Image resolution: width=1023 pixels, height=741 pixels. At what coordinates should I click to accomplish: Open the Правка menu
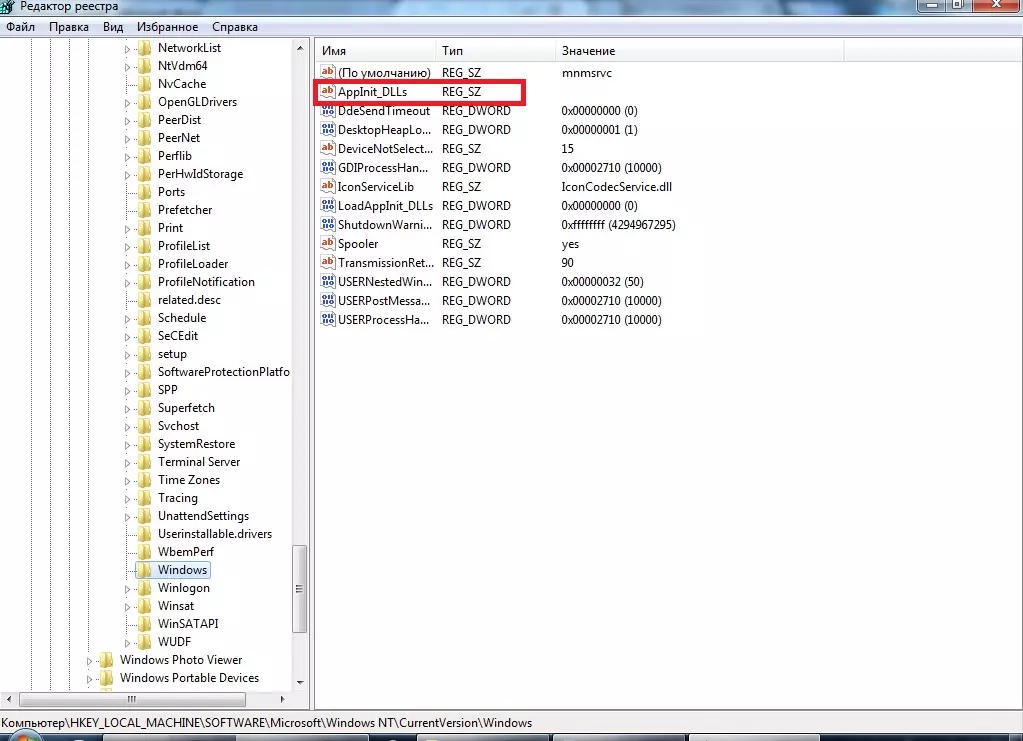tap(68, 27)
